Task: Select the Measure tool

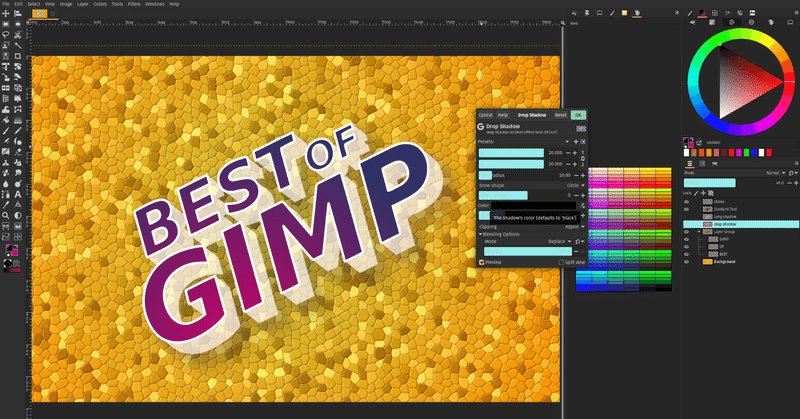Action: (x=18, y=206)
